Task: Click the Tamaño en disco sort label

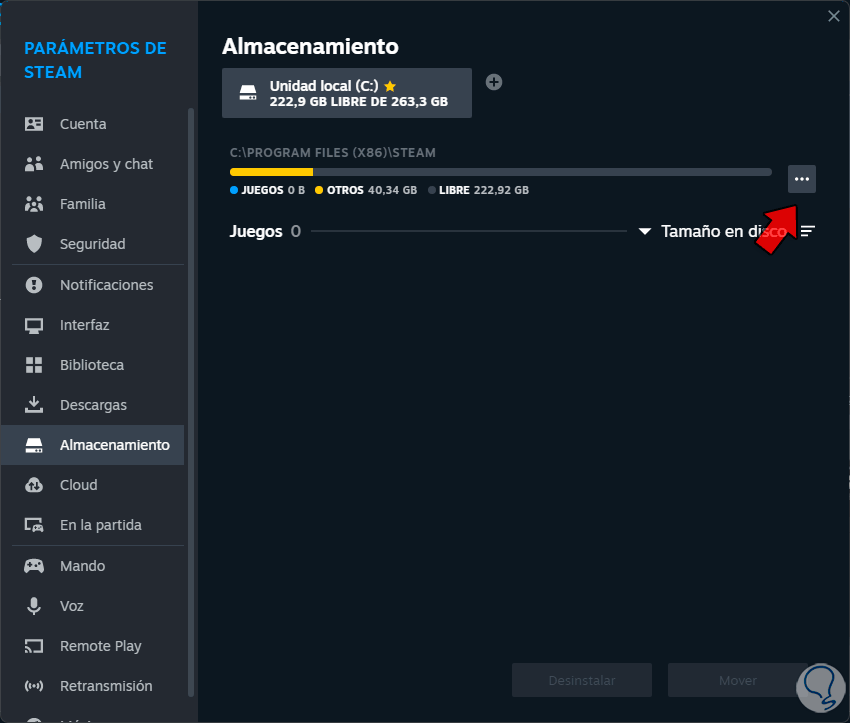Action: point(724,231)
